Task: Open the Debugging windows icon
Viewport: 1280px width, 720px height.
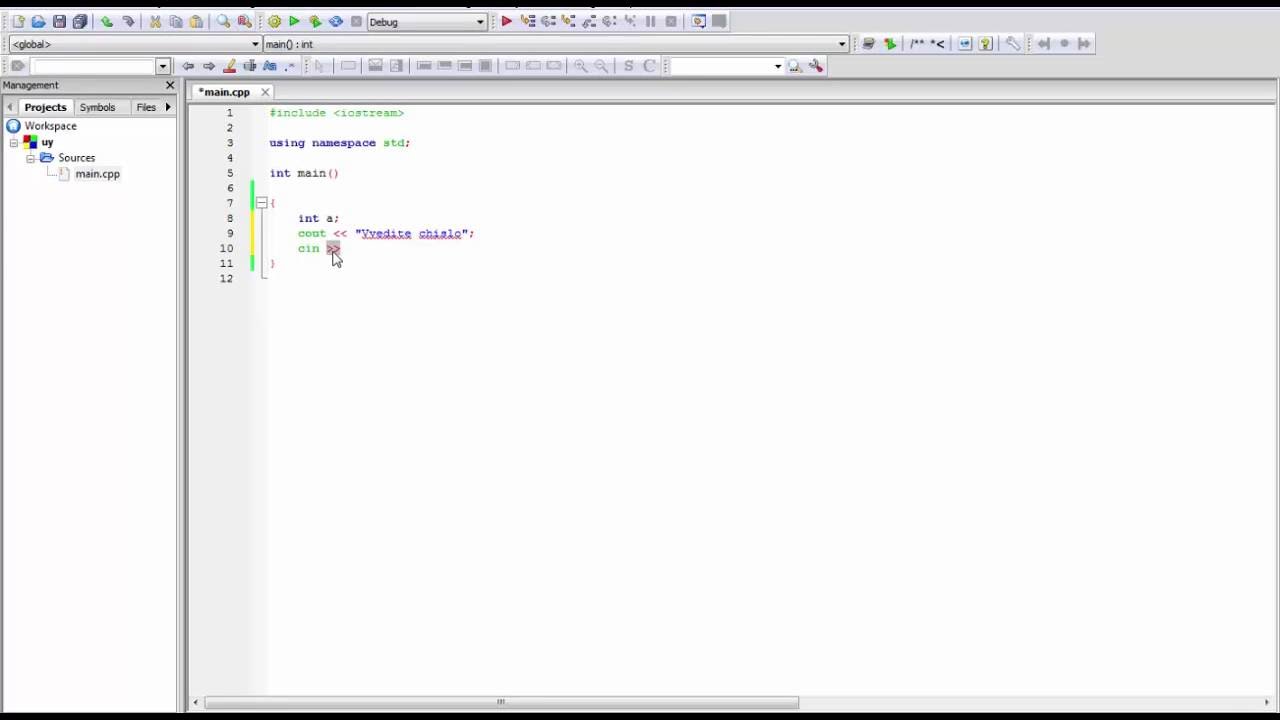Action: pyautogui.click(x=699, y=21)
